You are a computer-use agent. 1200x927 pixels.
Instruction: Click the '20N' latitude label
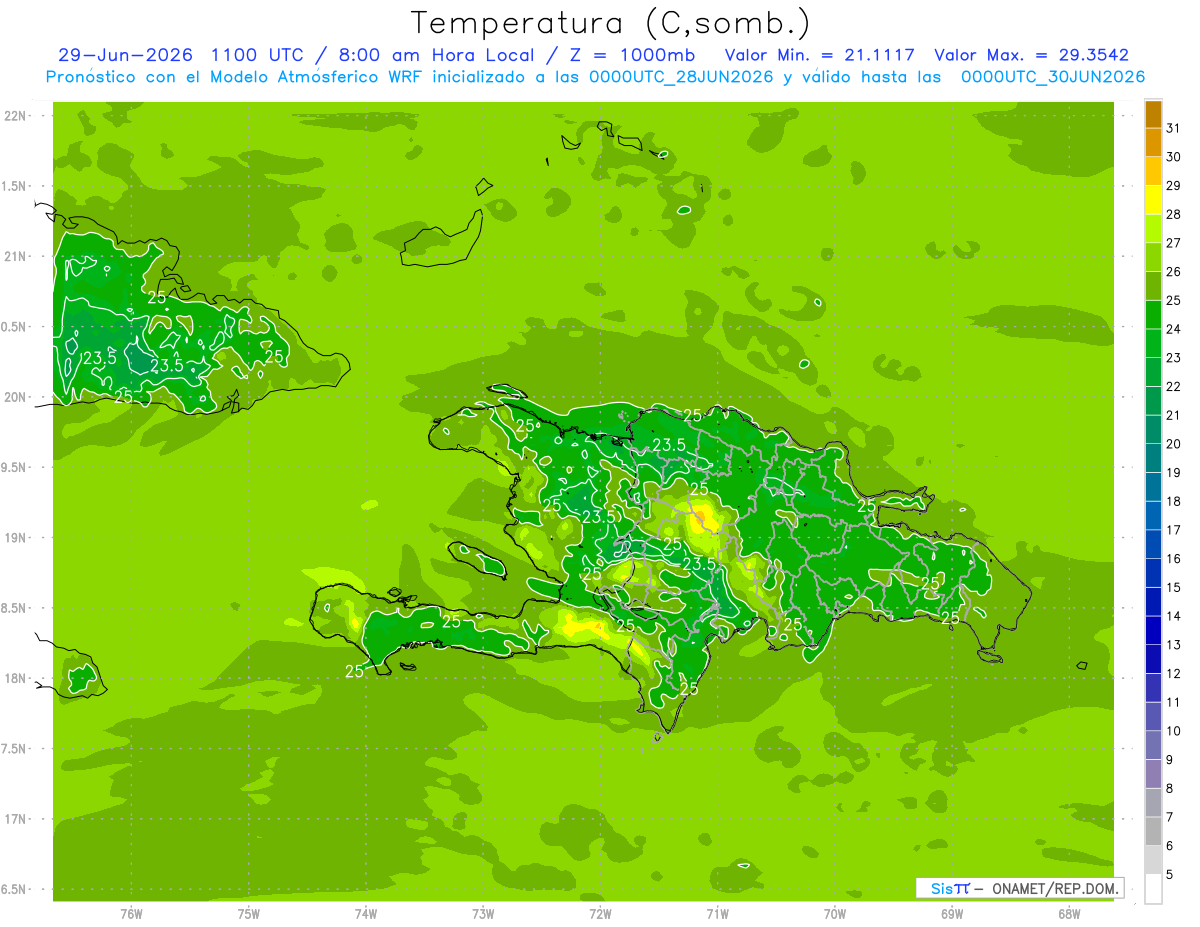[16, 397]
